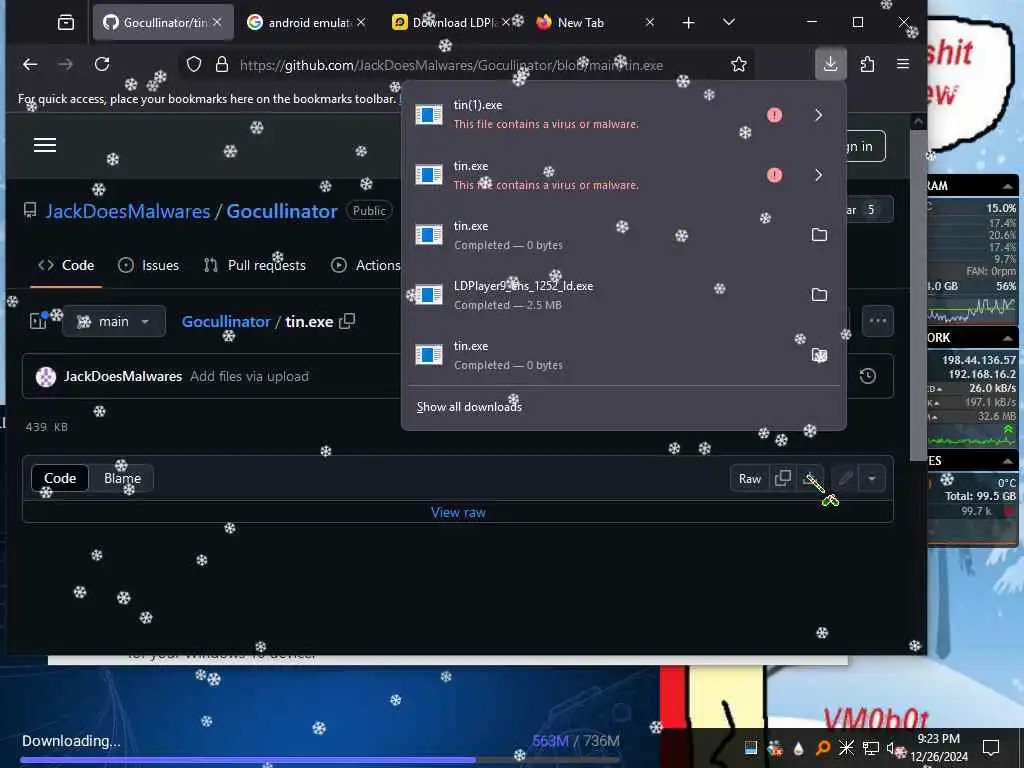
Task: Open Pull requests repository tab
Action: coord(254,265)
